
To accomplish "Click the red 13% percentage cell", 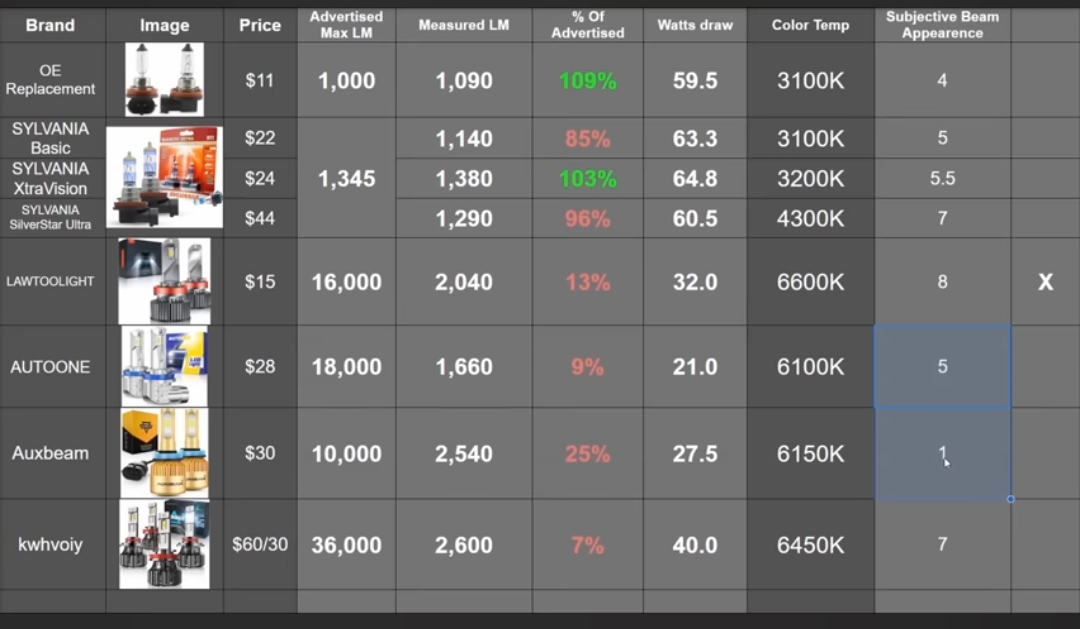I will 587,282.
